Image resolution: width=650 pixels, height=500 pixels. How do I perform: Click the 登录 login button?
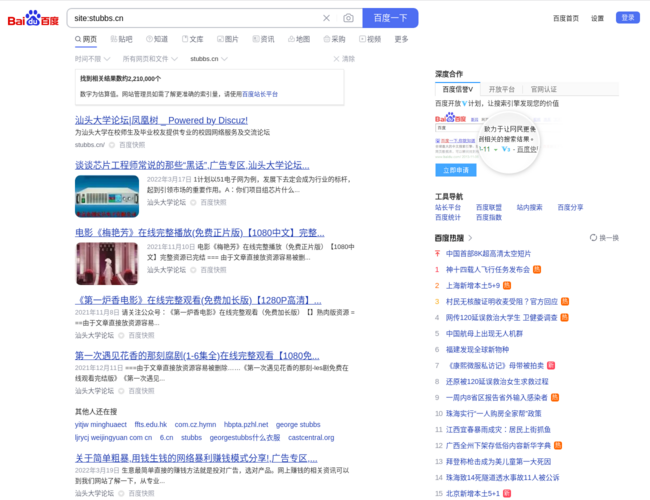(628, 18)
